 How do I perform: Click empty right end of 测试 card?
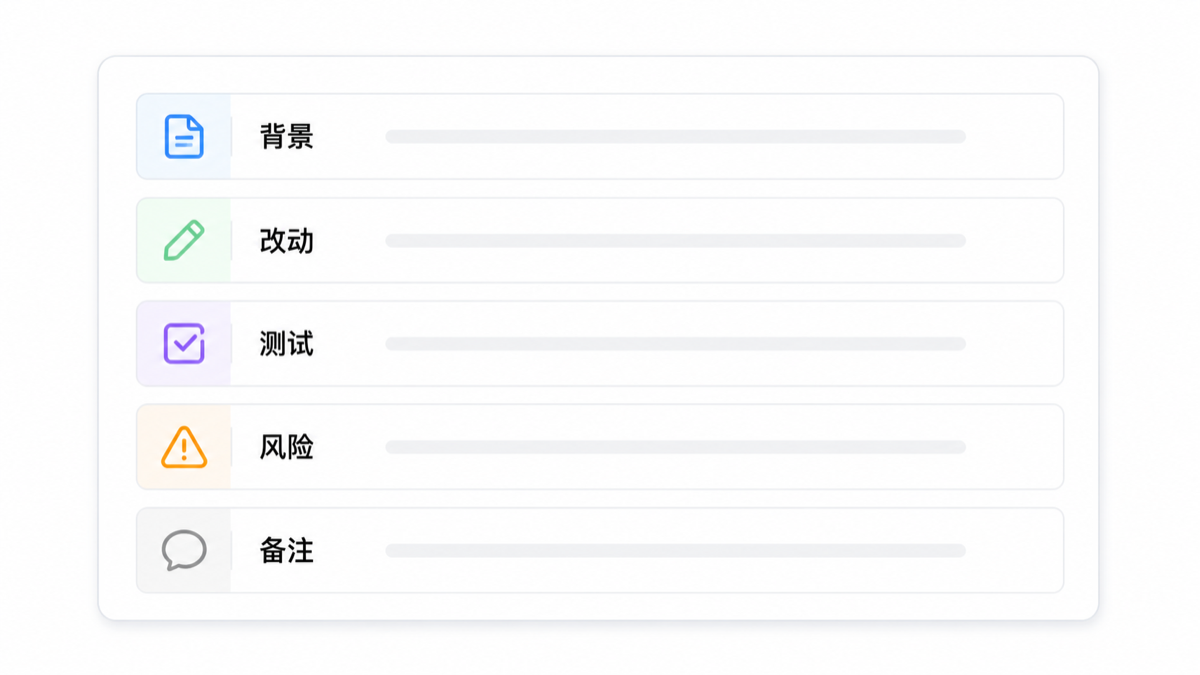tap(1014, 343)
